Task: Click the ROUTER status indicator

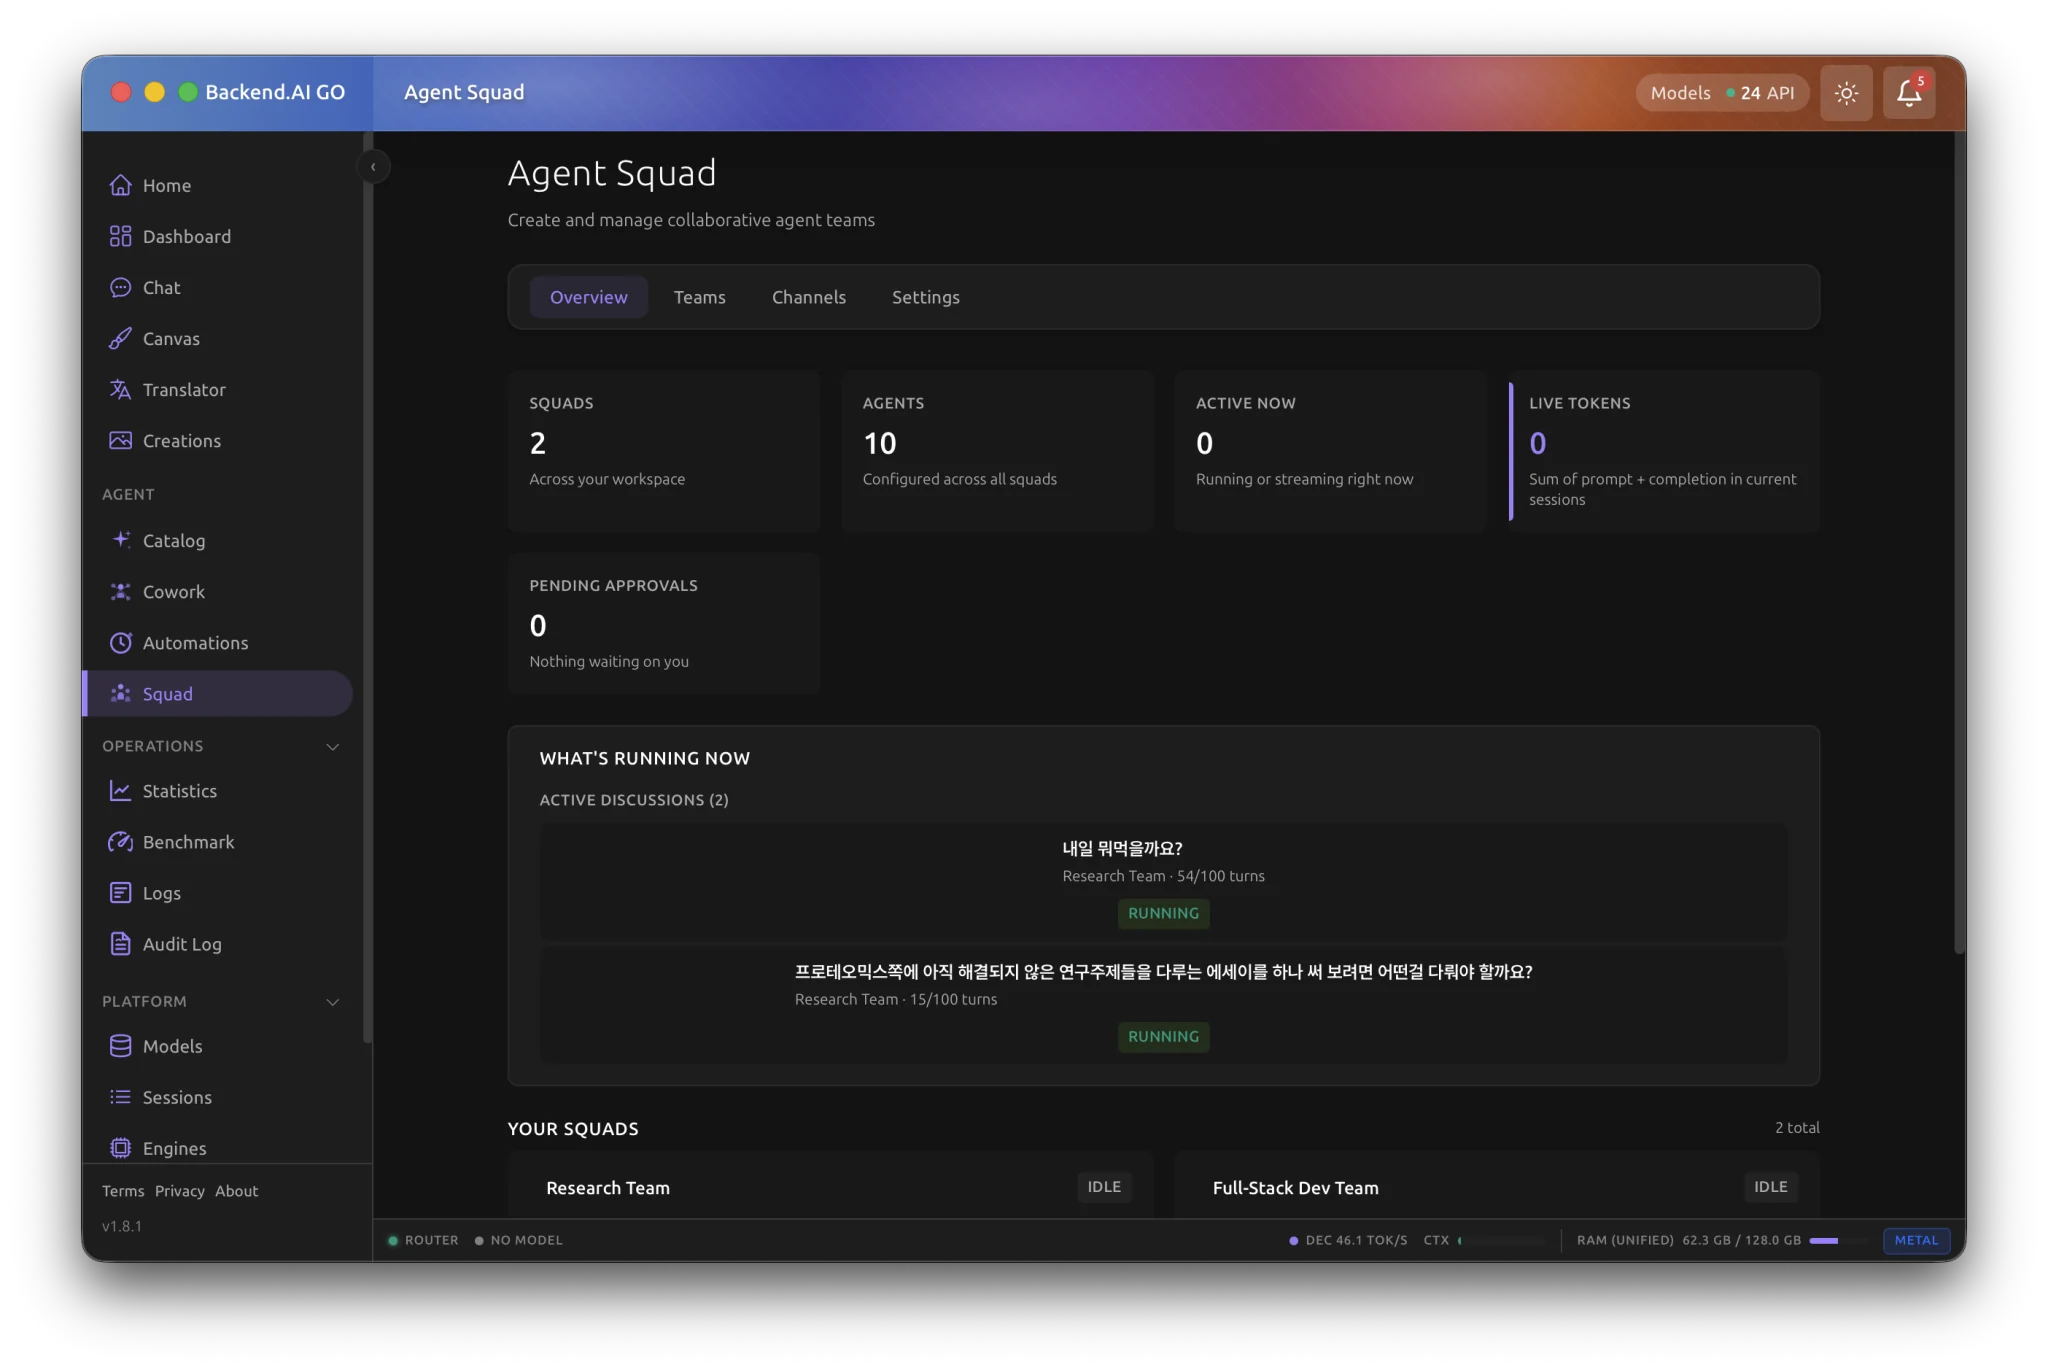Action: point(423,1240)
